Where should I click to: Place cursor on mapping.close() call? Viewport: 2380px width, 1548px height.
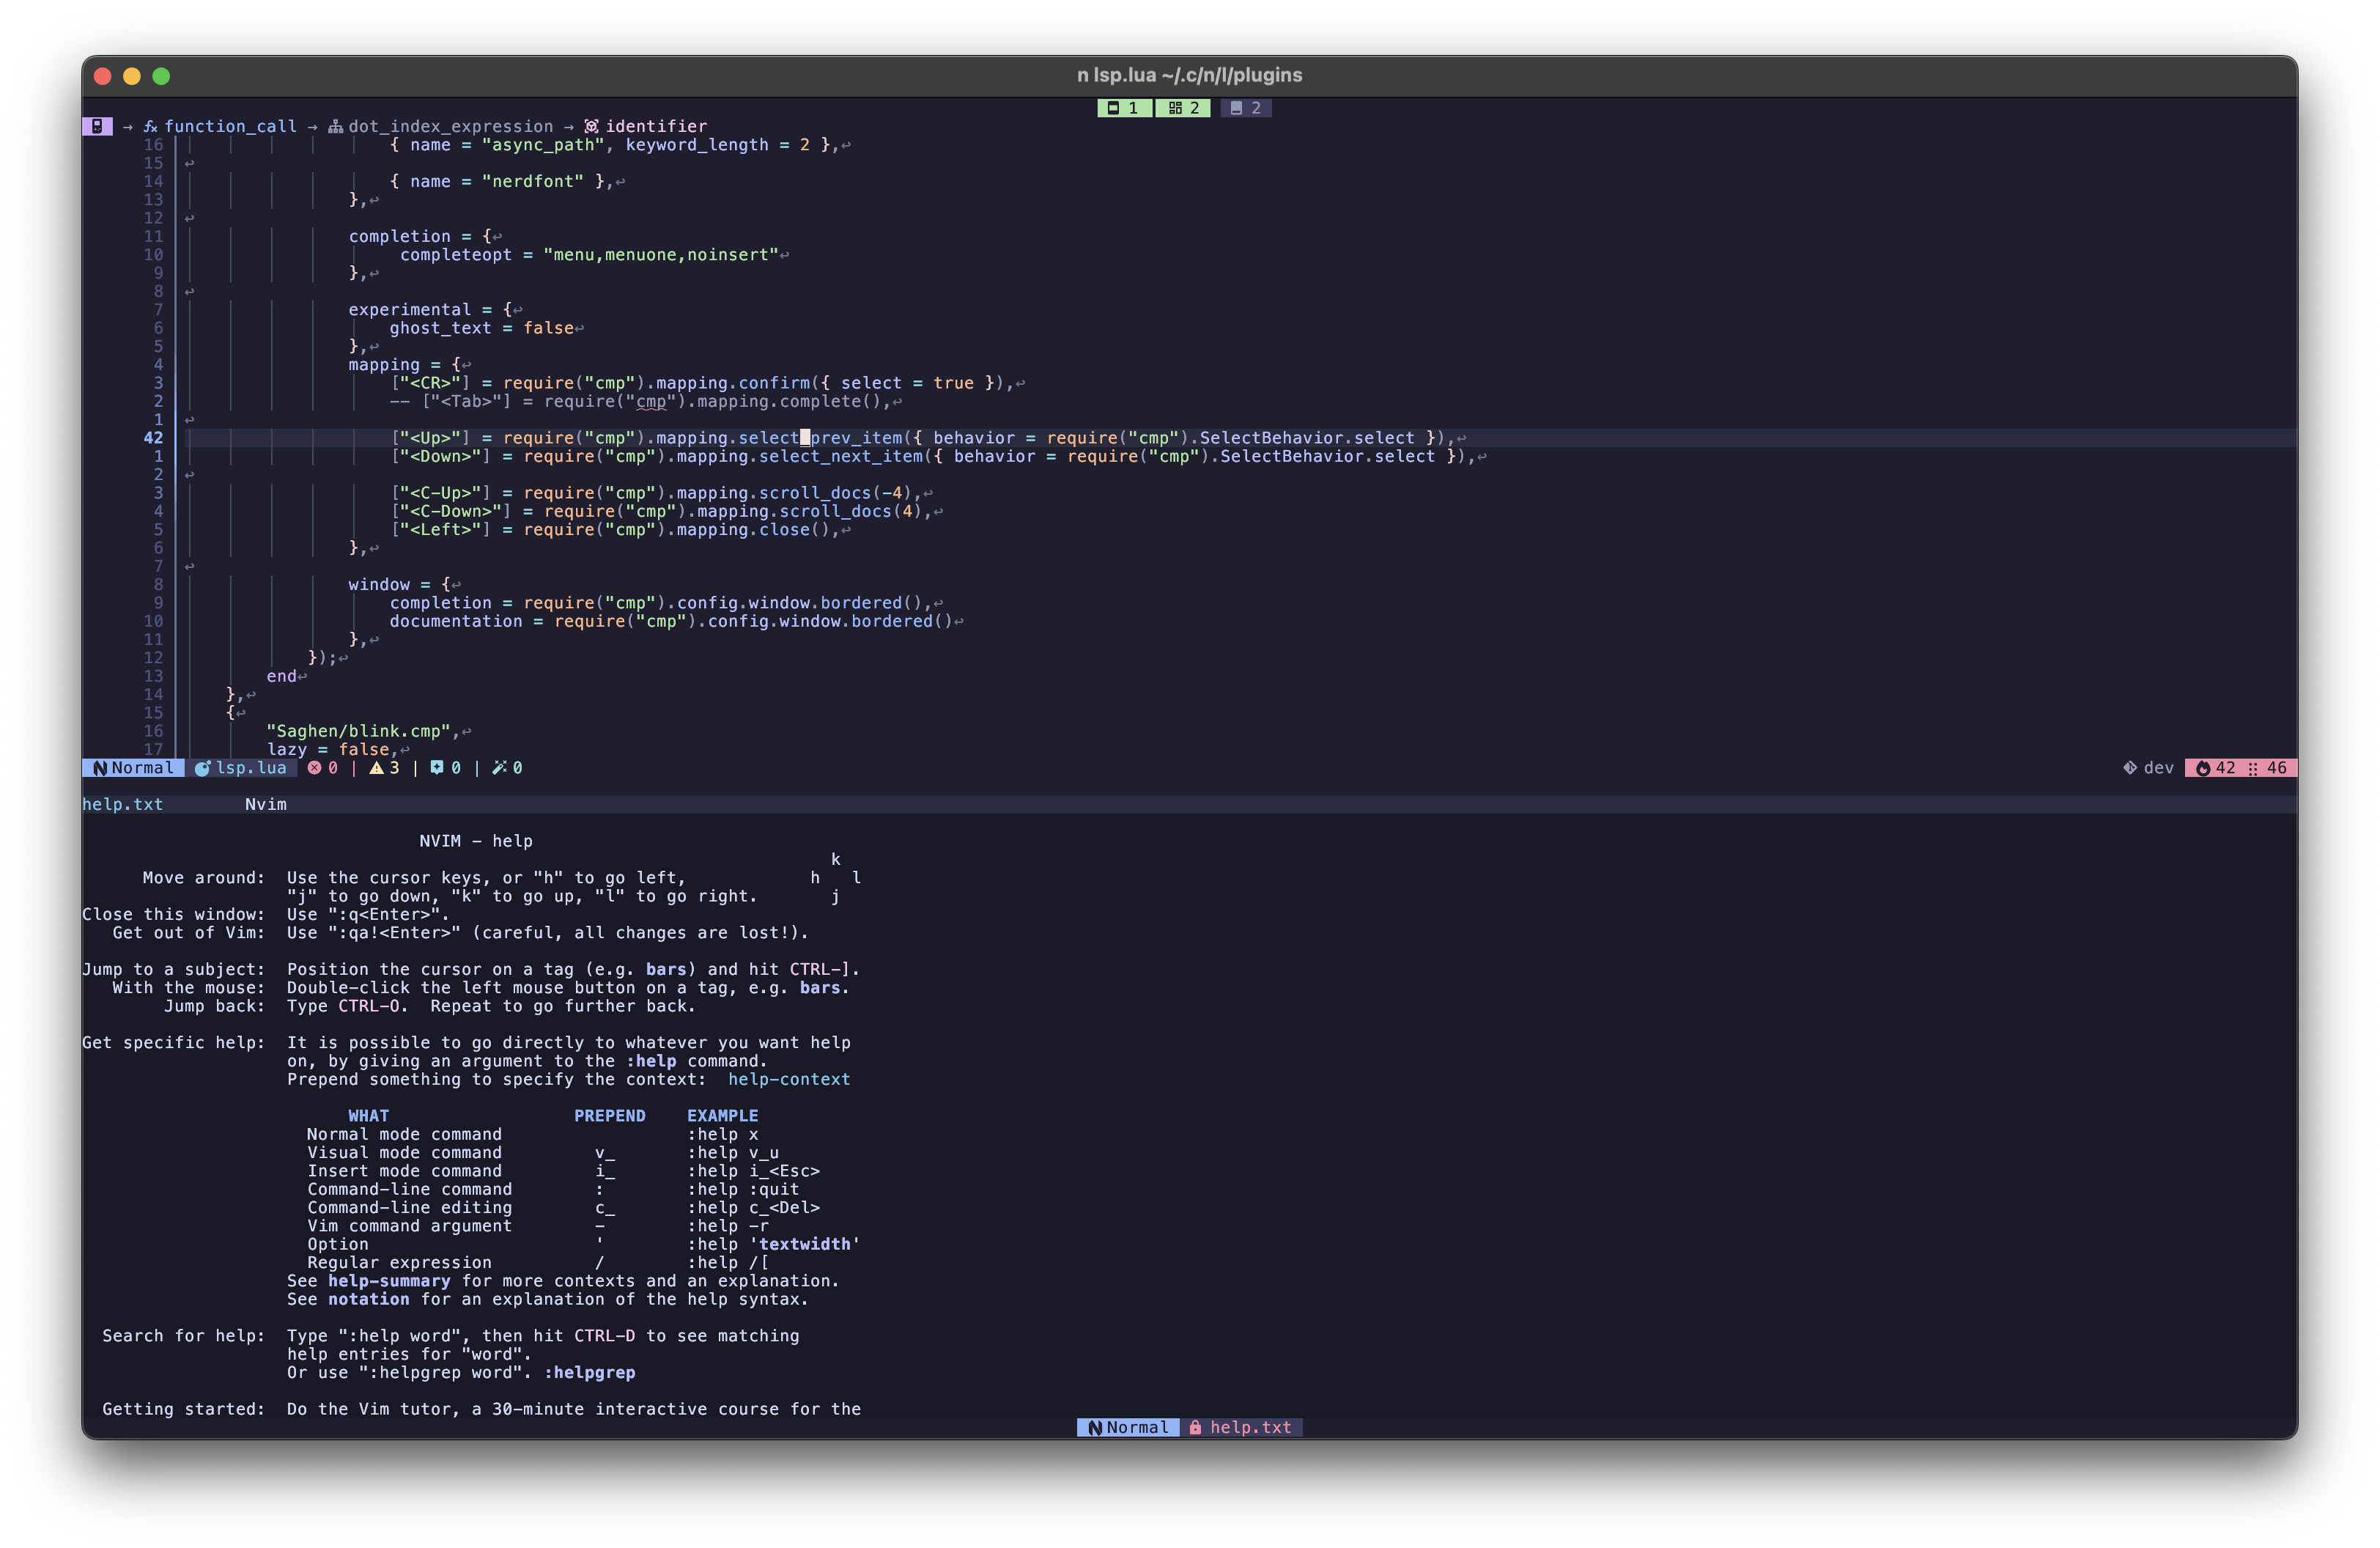tap(758, 530)
